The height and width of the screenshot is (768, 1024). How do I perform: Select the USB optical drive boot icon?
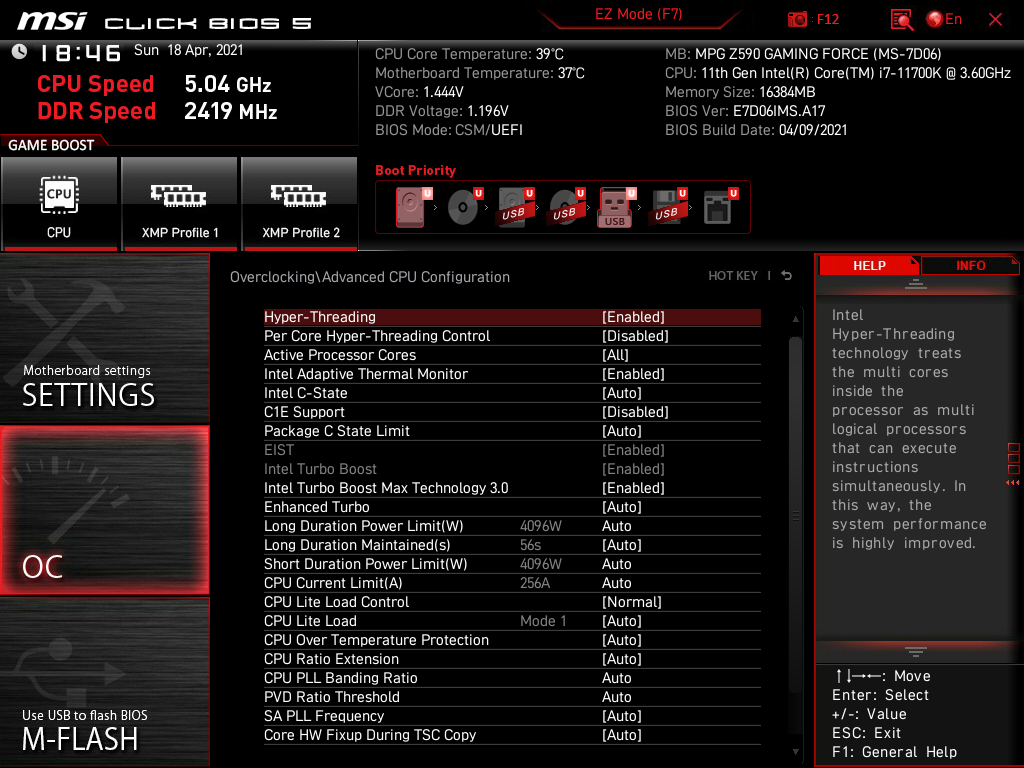566,207
